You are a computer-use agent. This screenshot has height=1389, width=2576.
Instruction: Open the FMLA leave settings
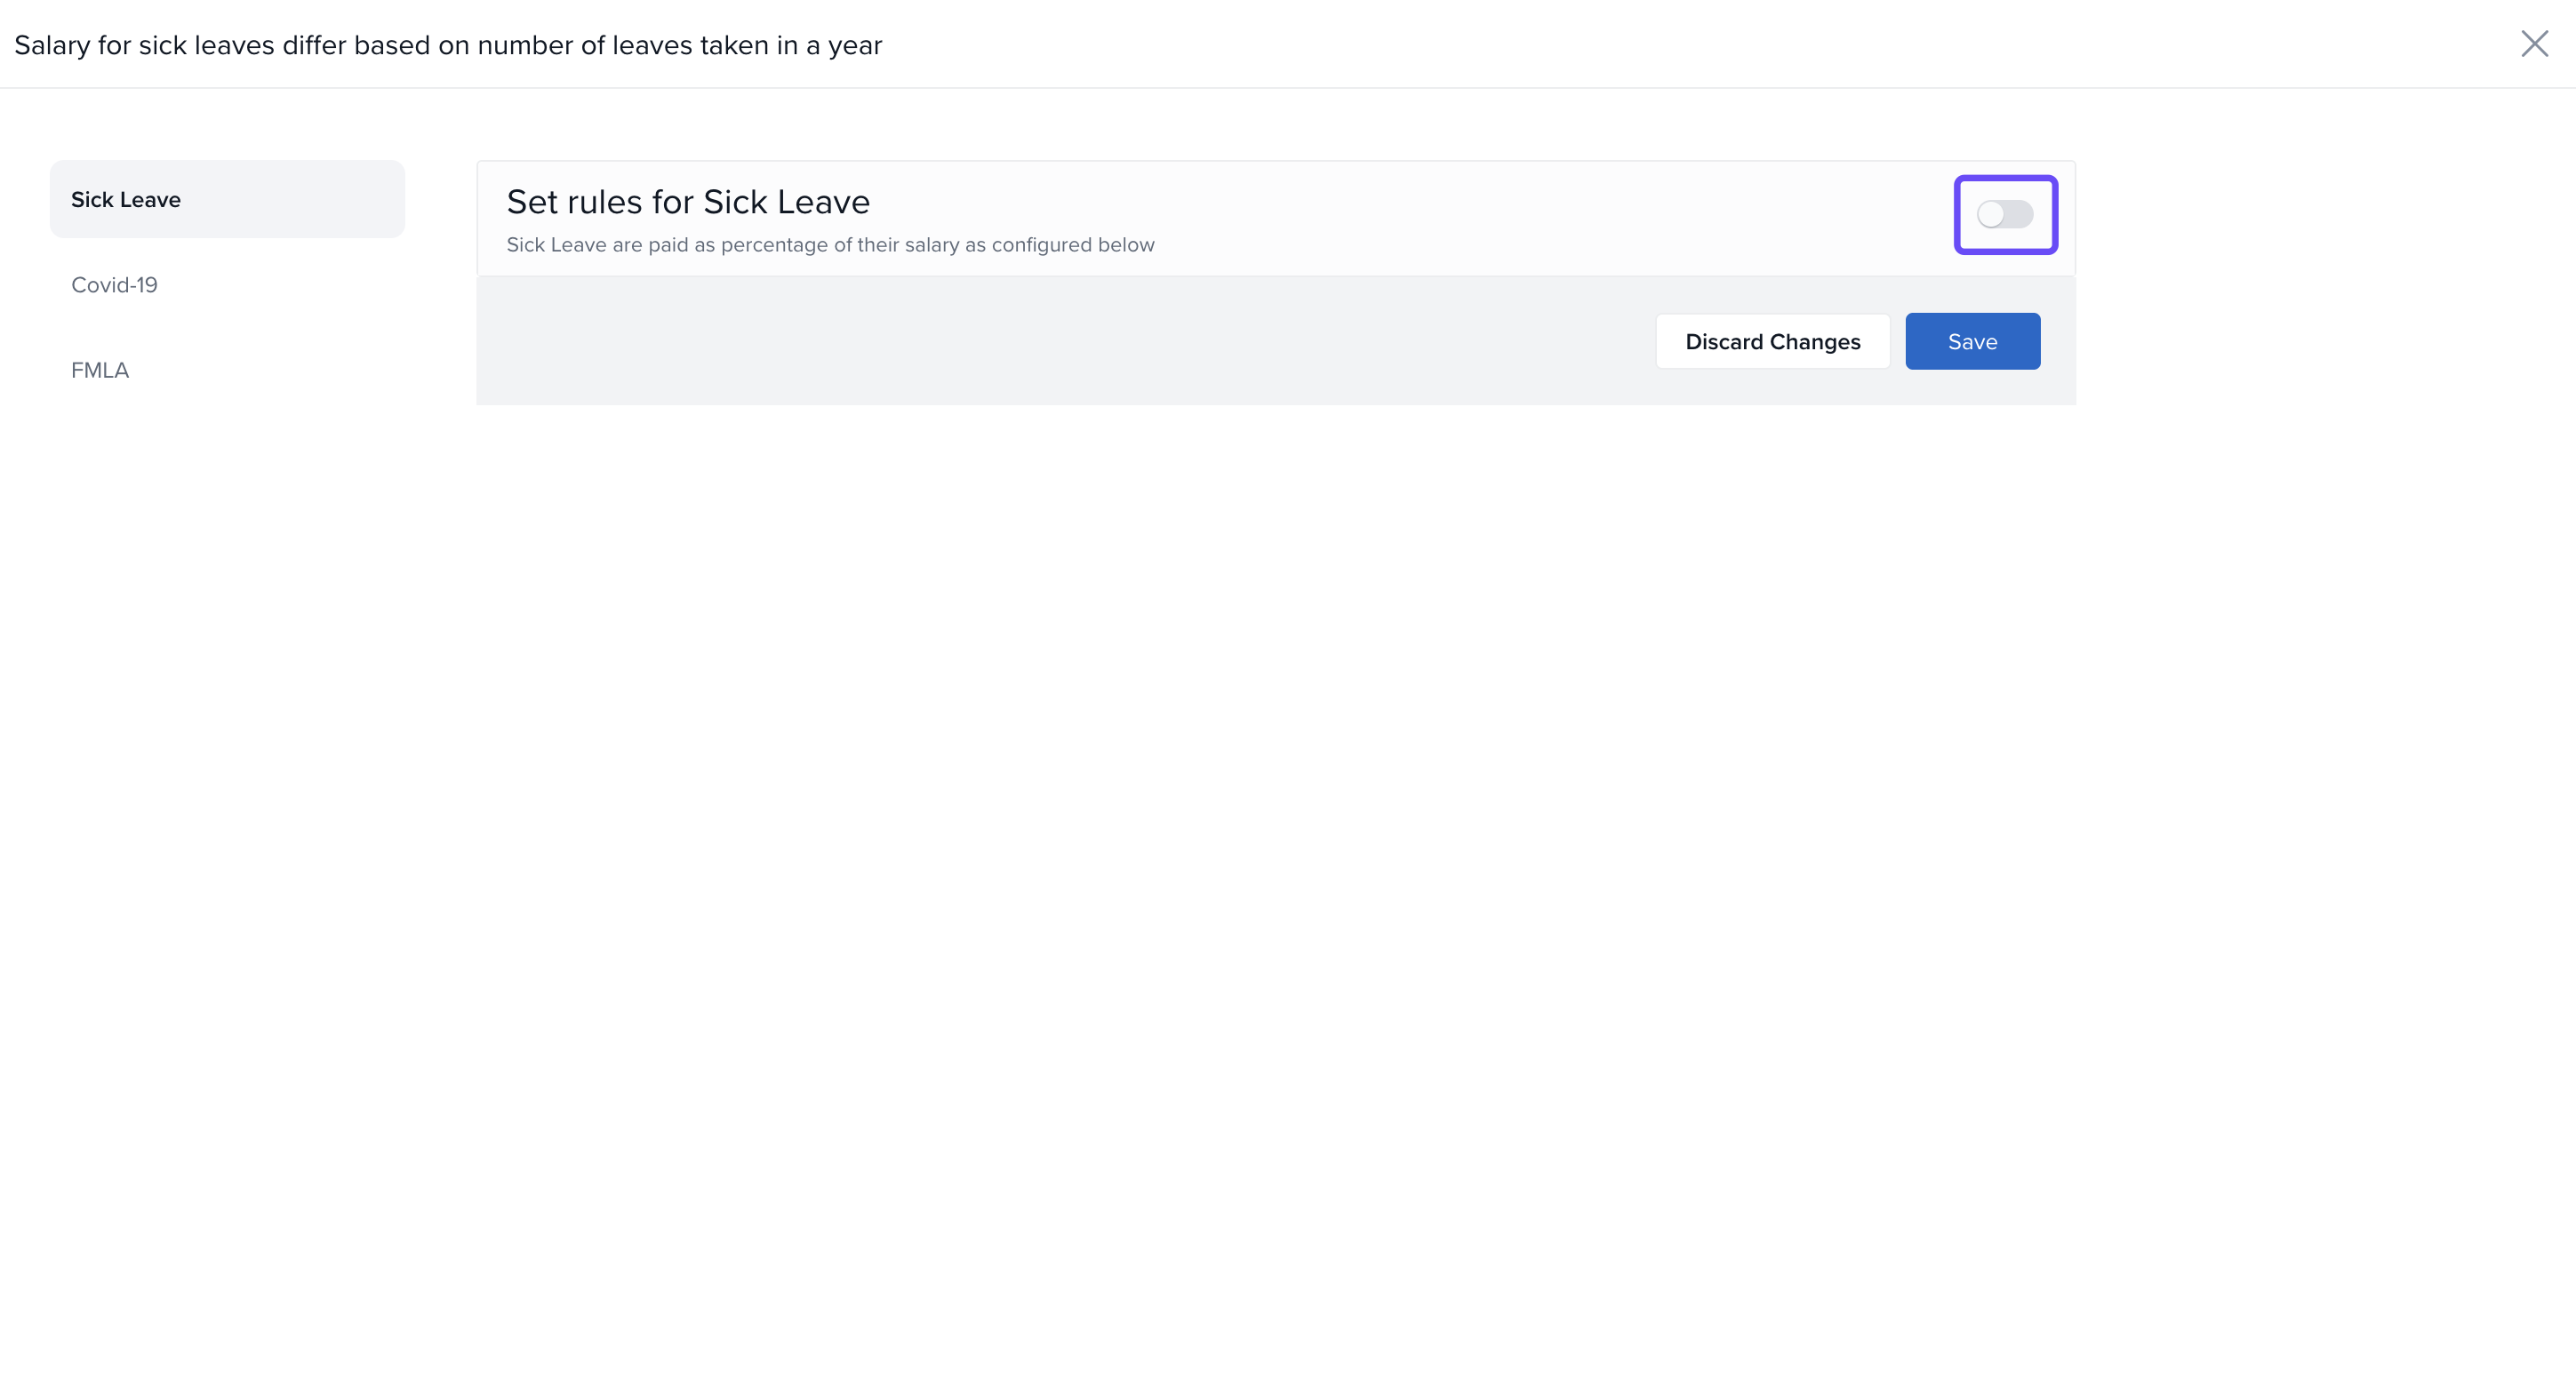click(100, 370)
